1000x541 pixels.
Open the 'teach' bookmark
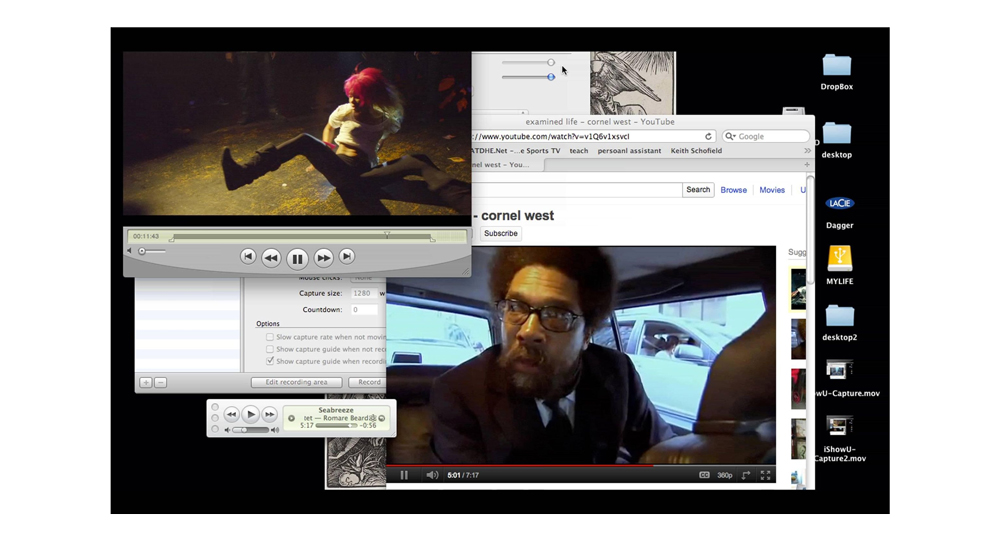(x=578, y=151)
